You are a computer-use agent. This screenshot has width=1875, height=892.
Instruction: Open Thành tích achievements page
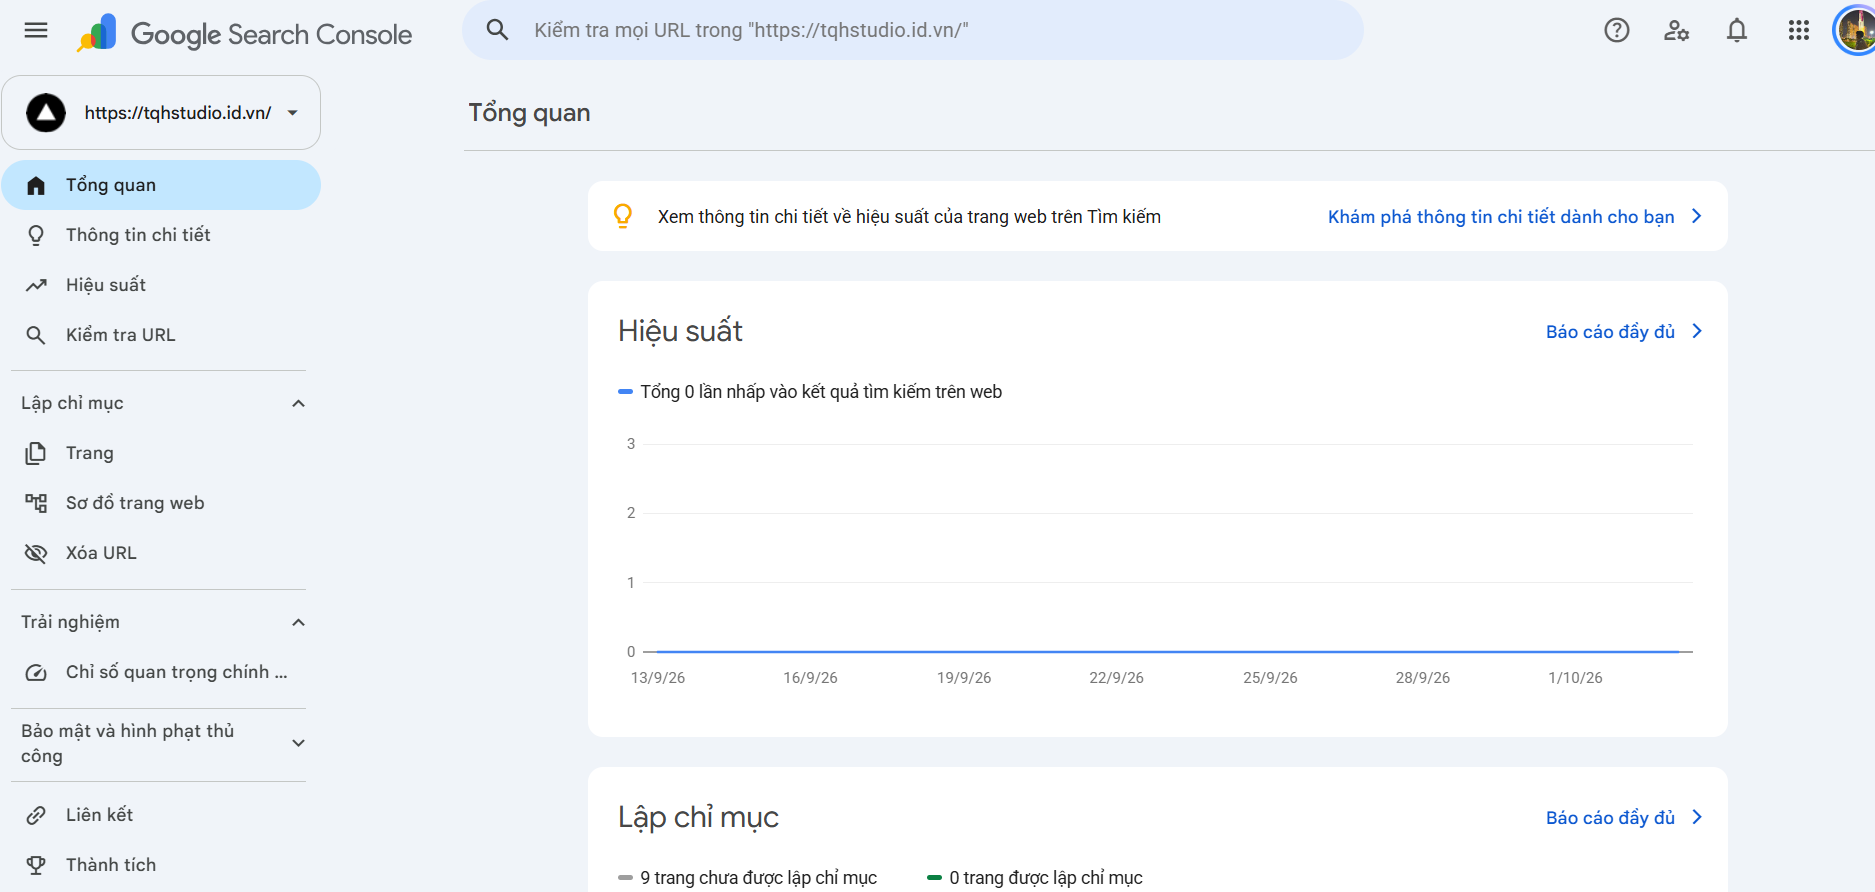coord(161,865)
